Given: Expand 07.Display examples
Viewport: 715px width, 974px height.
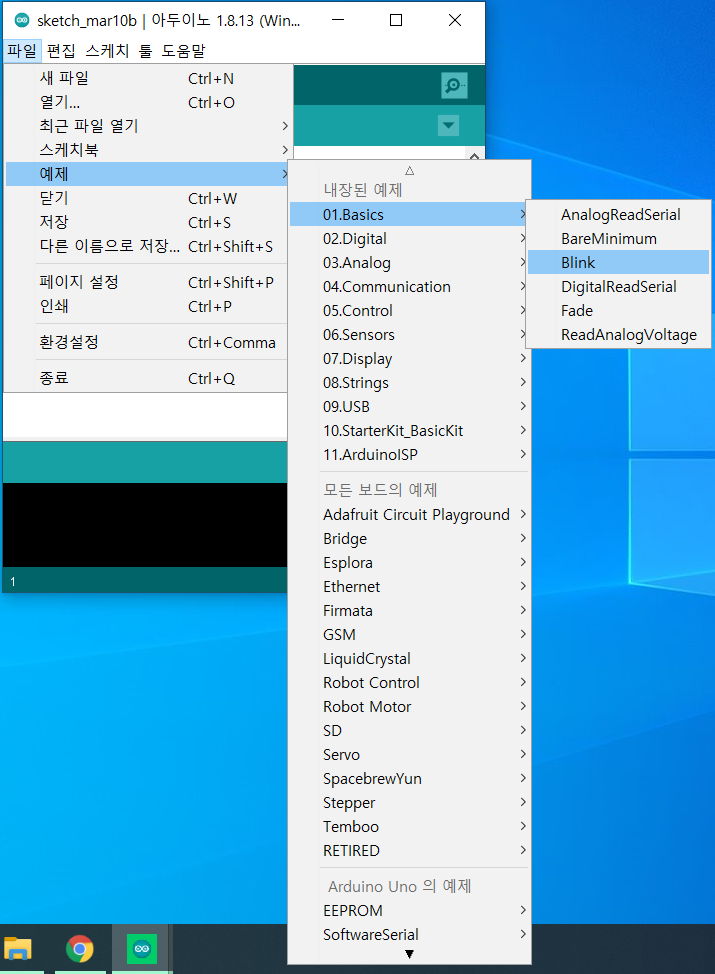Looking at the screenshot, I should pyautogui.click(x=409, y=358).
